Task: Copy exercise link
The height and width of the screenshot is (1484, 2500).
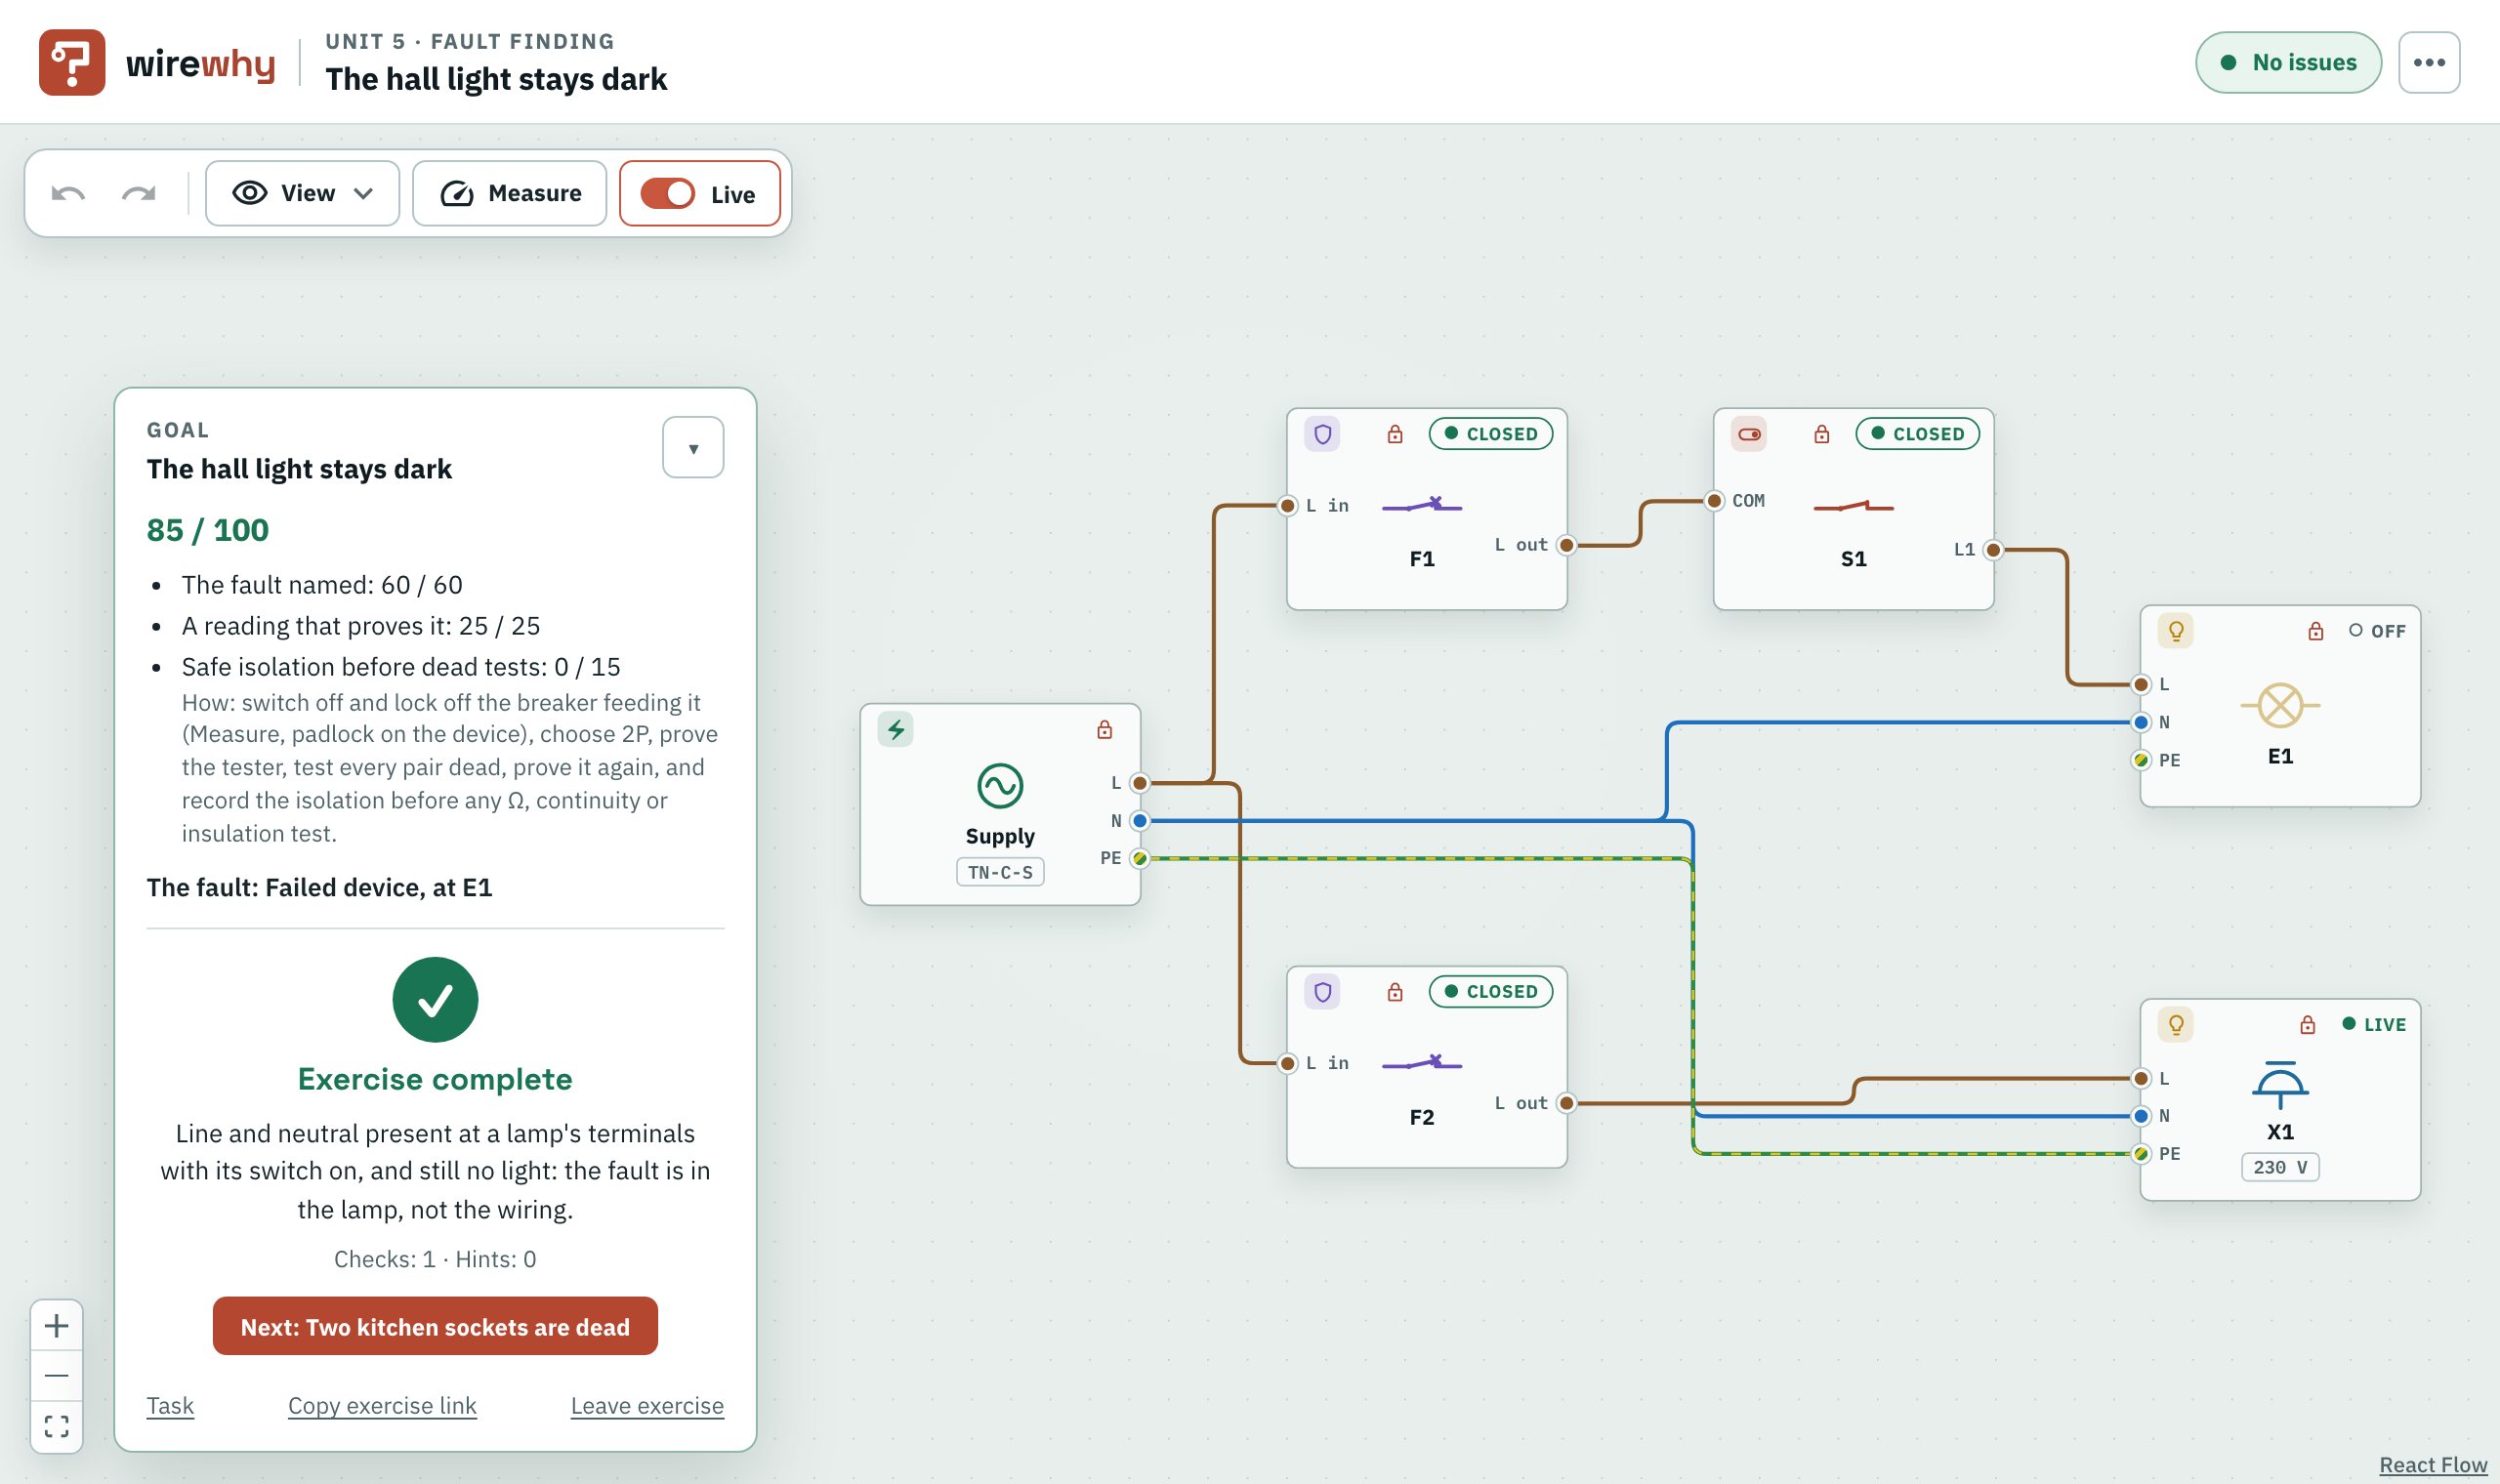Action: (x=382, y=1405)
